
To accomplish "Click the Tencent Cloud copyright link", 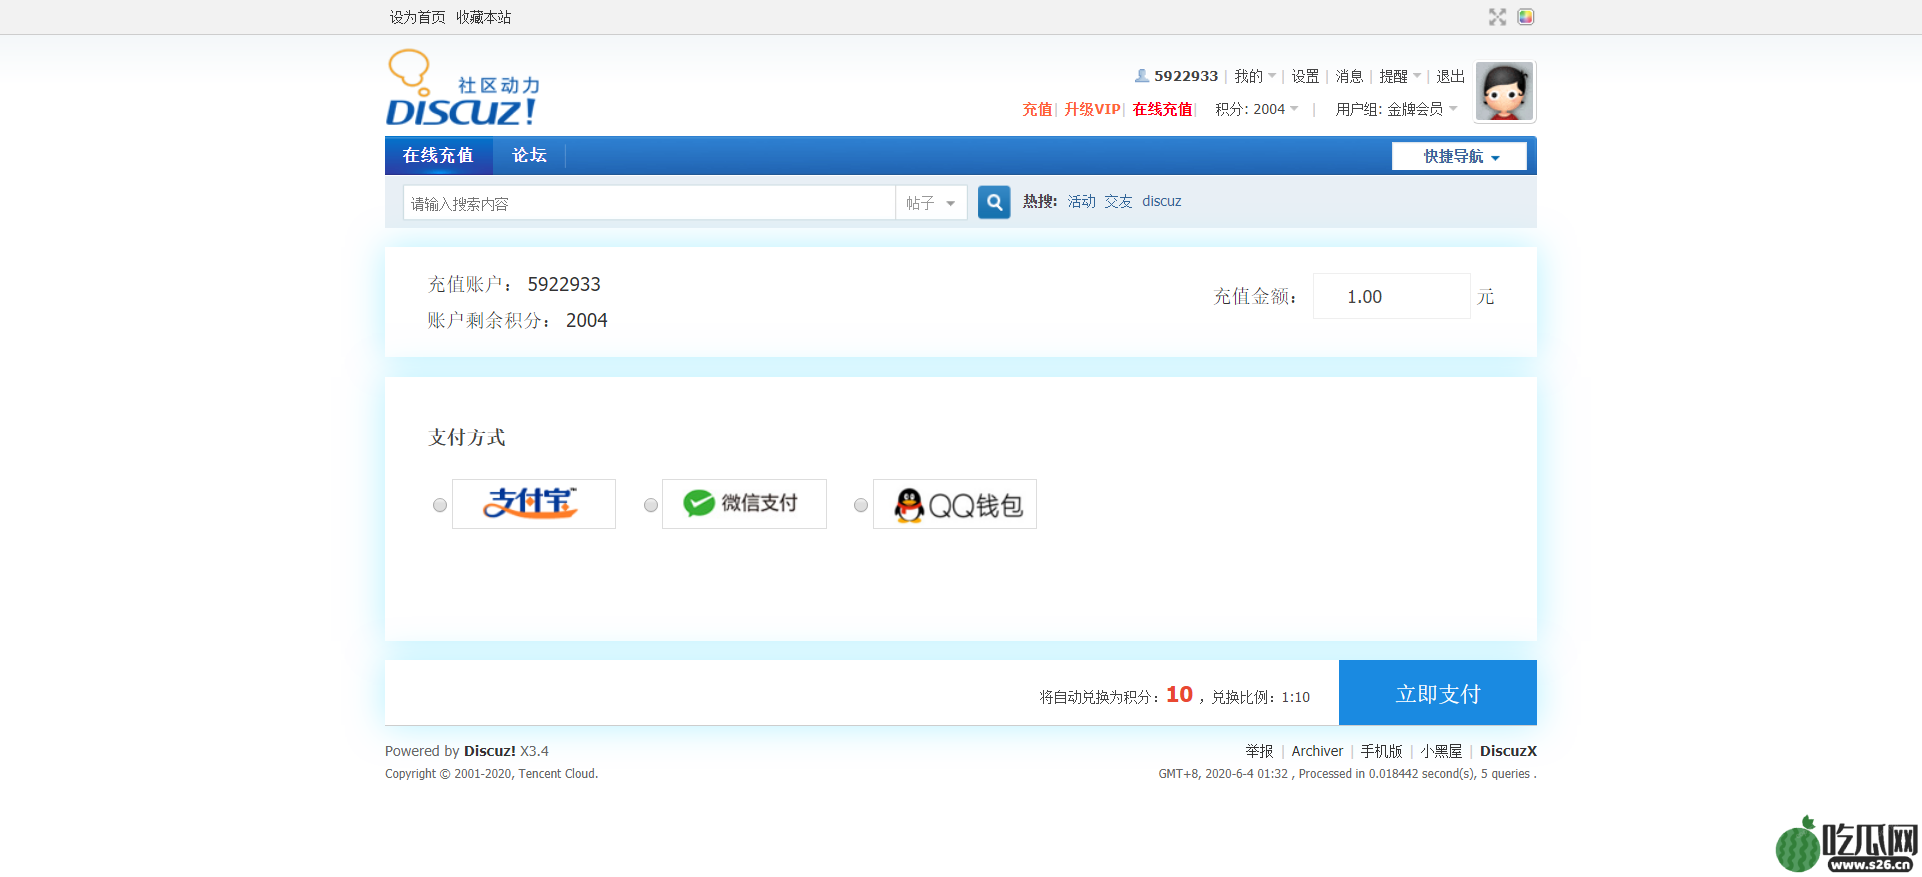I will click(x=557, y=774).
